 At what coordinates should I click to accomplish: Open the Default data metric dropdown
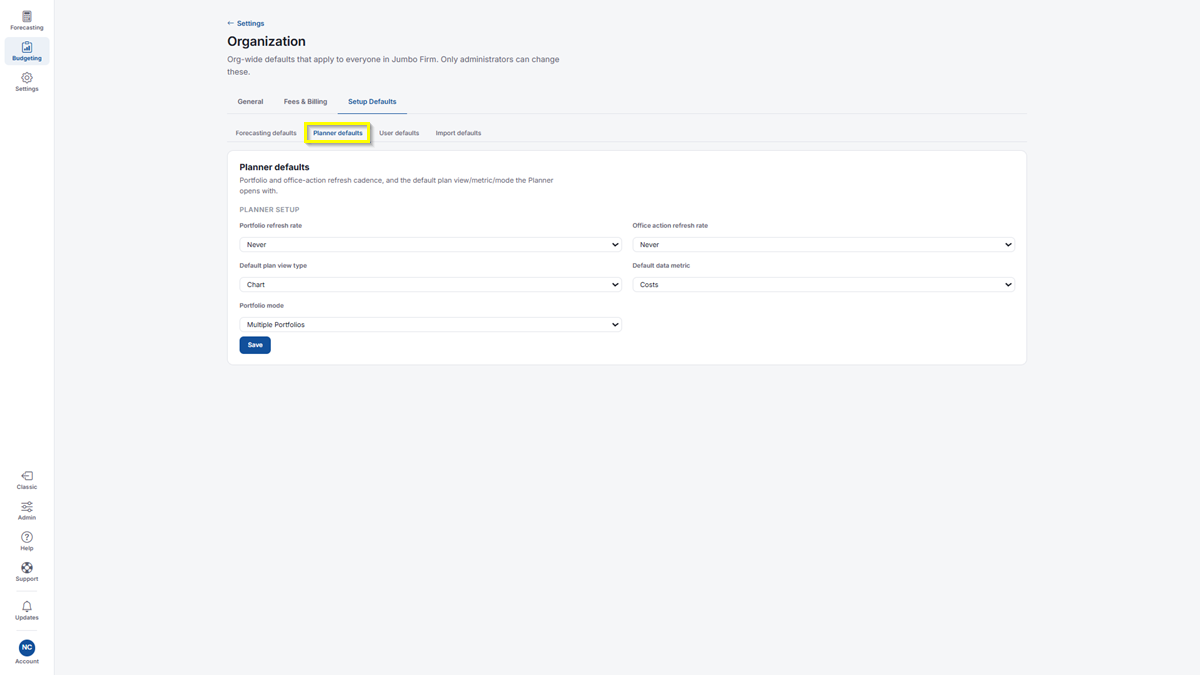coord(823,284)
